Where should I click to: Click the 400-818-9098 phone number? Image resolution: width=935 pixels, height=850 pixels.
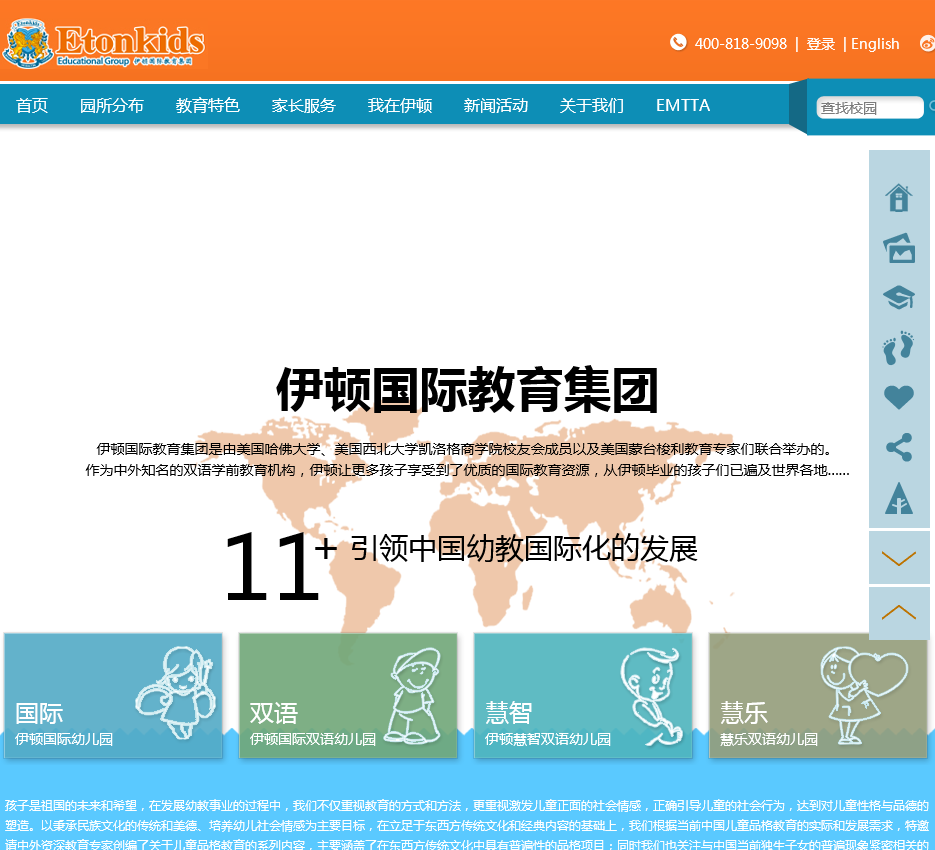[x=741, y=44]
